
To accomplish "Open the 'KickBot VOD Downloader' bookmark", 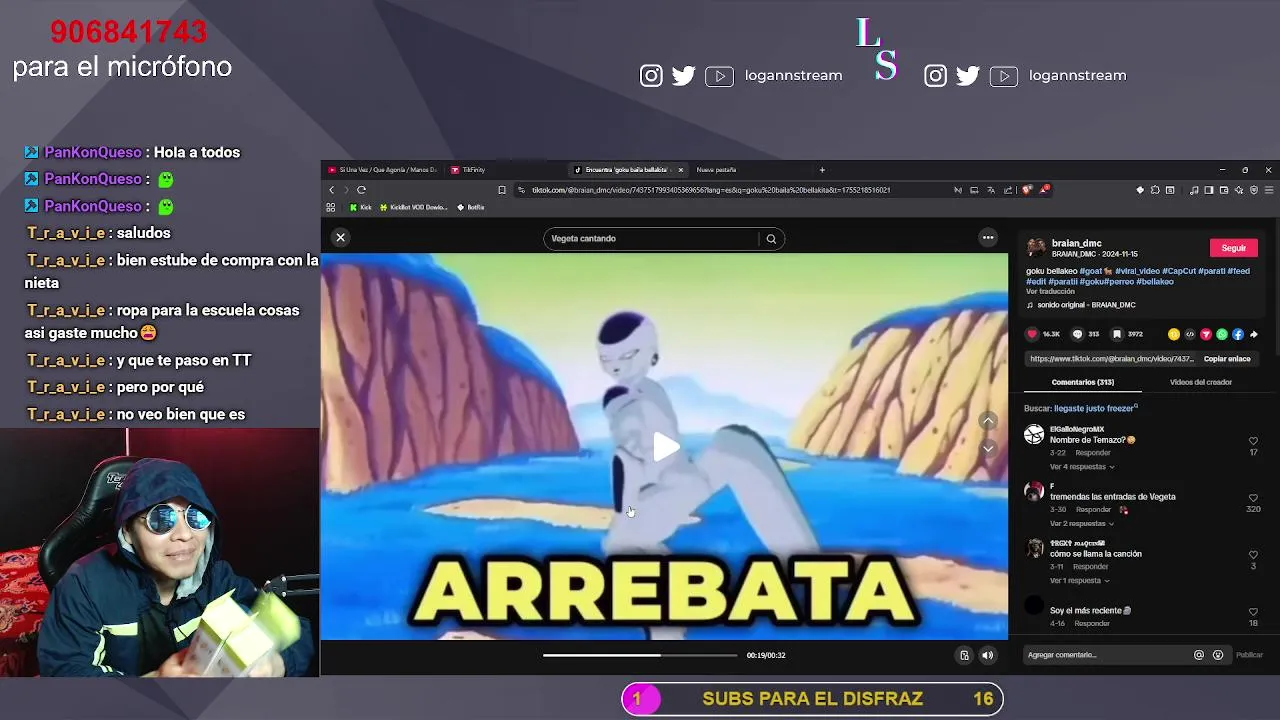I will [x=413, y=208].
